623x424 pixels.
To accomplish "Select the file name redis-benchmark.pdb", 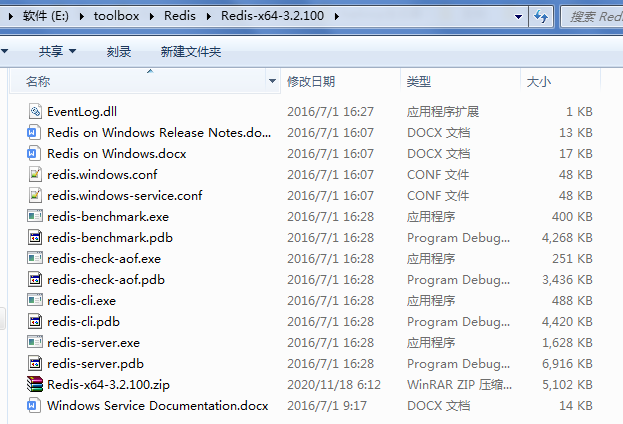I will tap(110, 238).
